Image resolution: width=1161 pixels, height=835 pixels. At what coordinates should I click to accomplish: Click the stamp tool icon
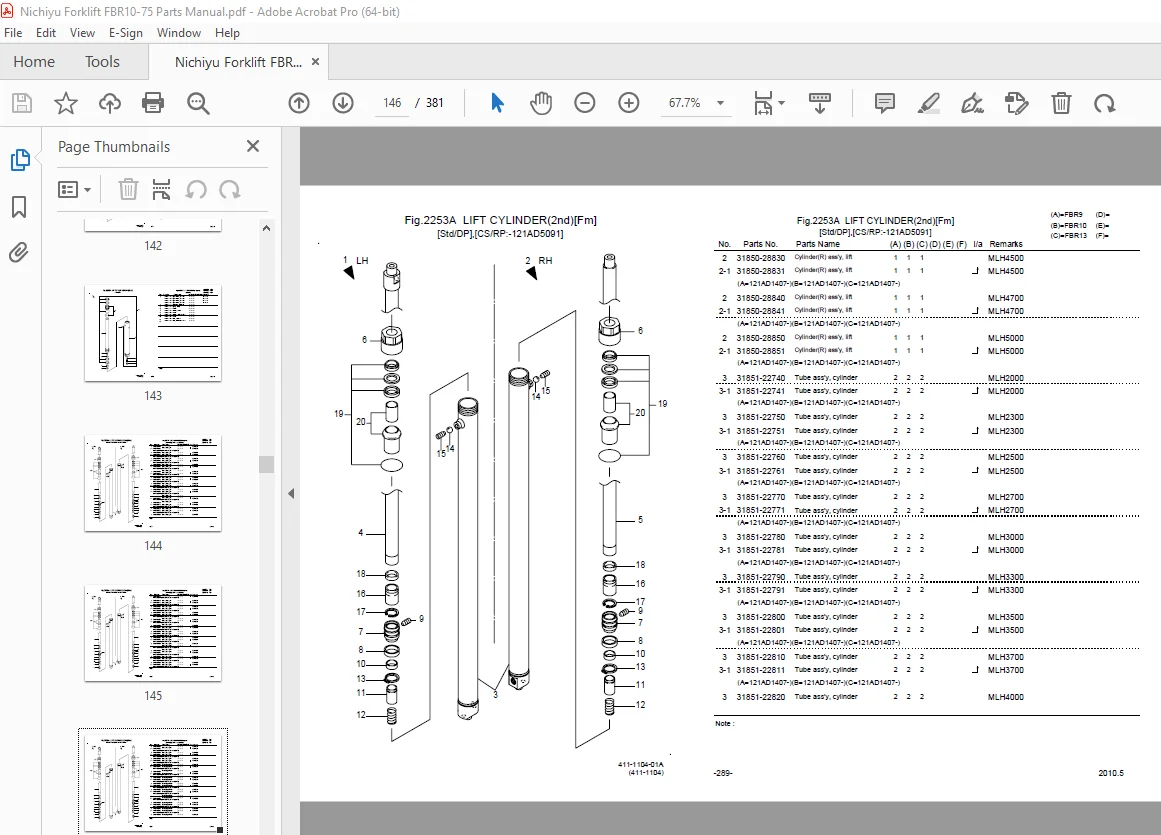tap(1017, 103)
